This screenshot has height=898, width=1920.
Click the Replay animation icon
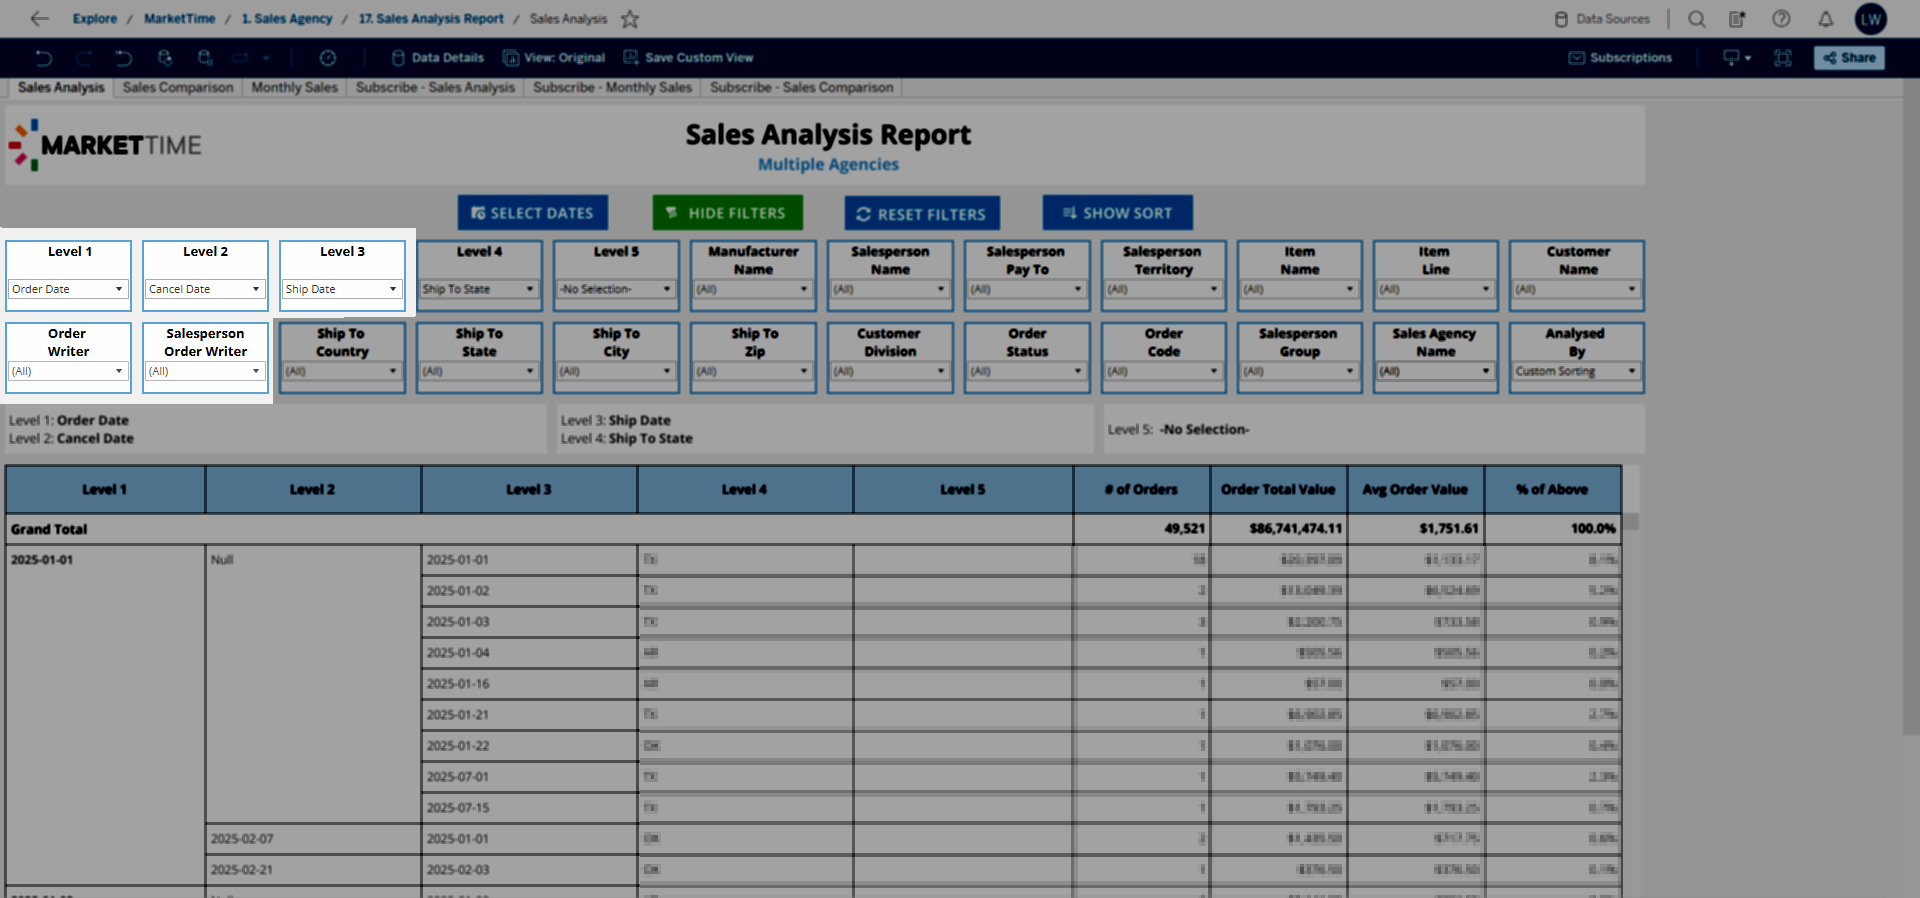(x=240, y=58)
